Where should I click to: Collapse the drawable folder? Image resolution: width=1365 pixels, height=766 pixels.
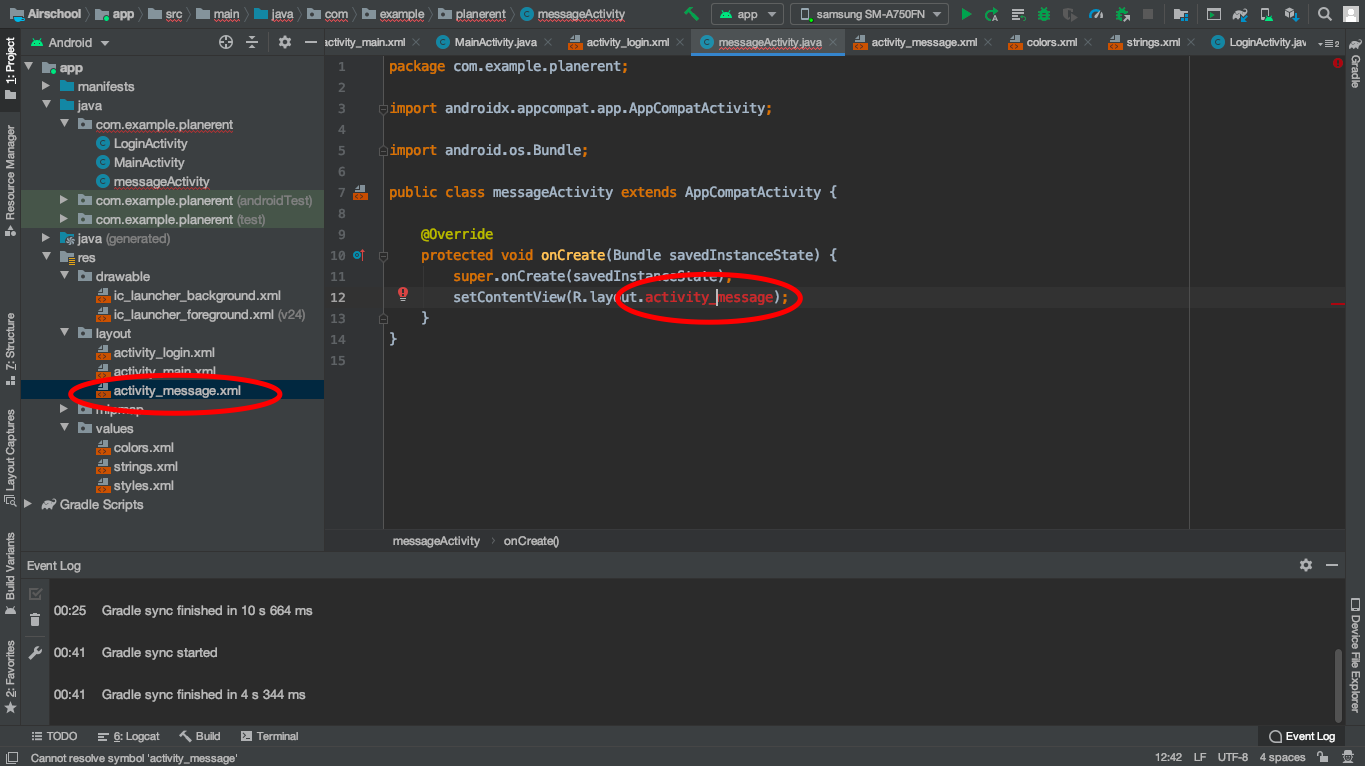coord(64,276)
